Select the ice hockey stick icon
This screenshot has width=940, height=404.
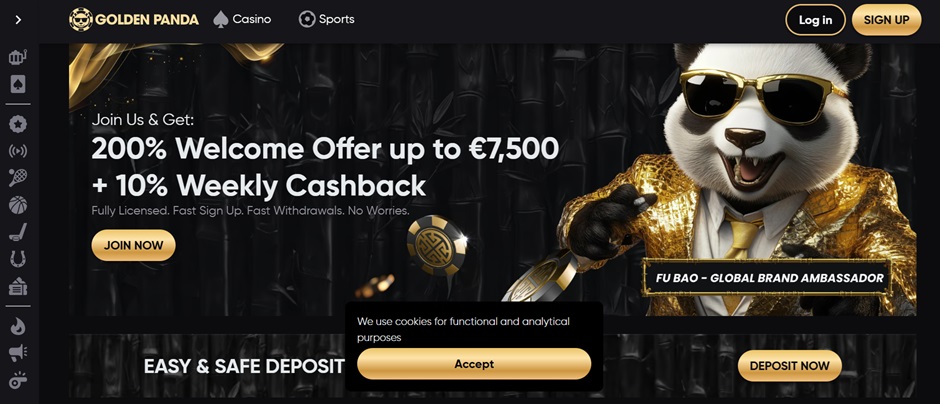pos(18,232)
